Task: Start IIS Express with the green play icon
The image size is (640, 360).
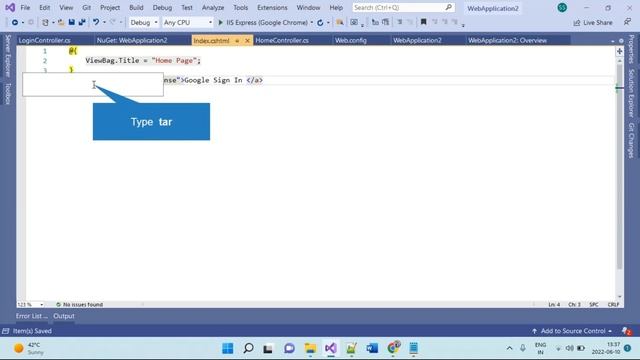Action: 220,22
